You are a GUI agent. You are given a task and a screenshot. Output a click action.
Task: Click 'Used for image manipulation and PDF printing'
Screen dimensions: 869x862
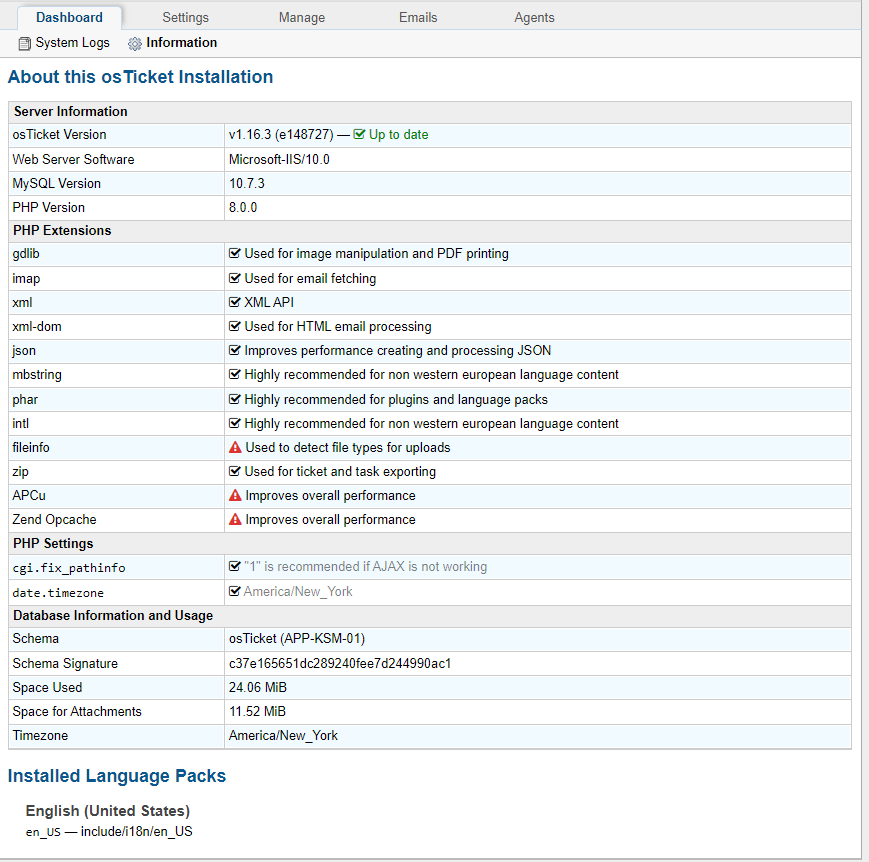[x=377, y=253]
